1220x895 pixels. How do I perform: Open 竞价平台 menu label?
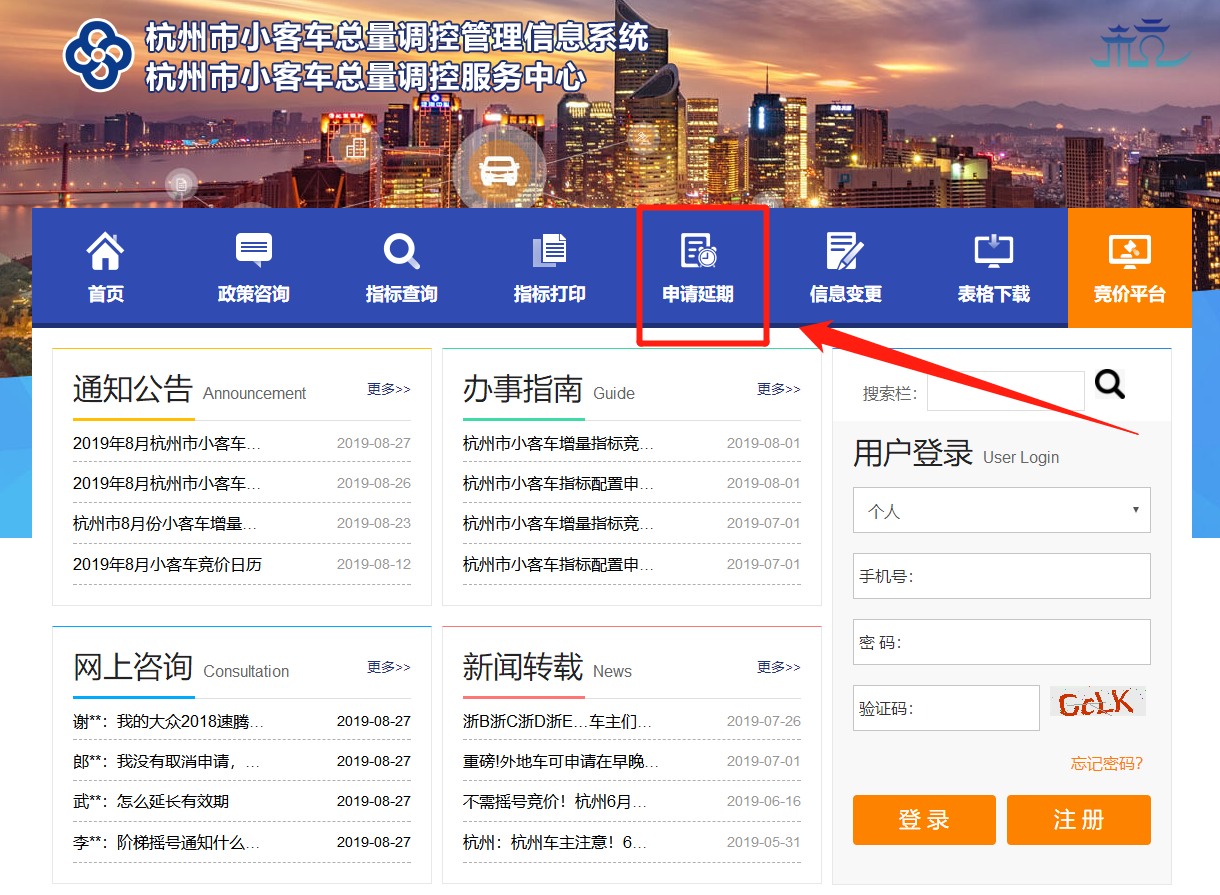pyautogui.click(x=1130, y=294)
